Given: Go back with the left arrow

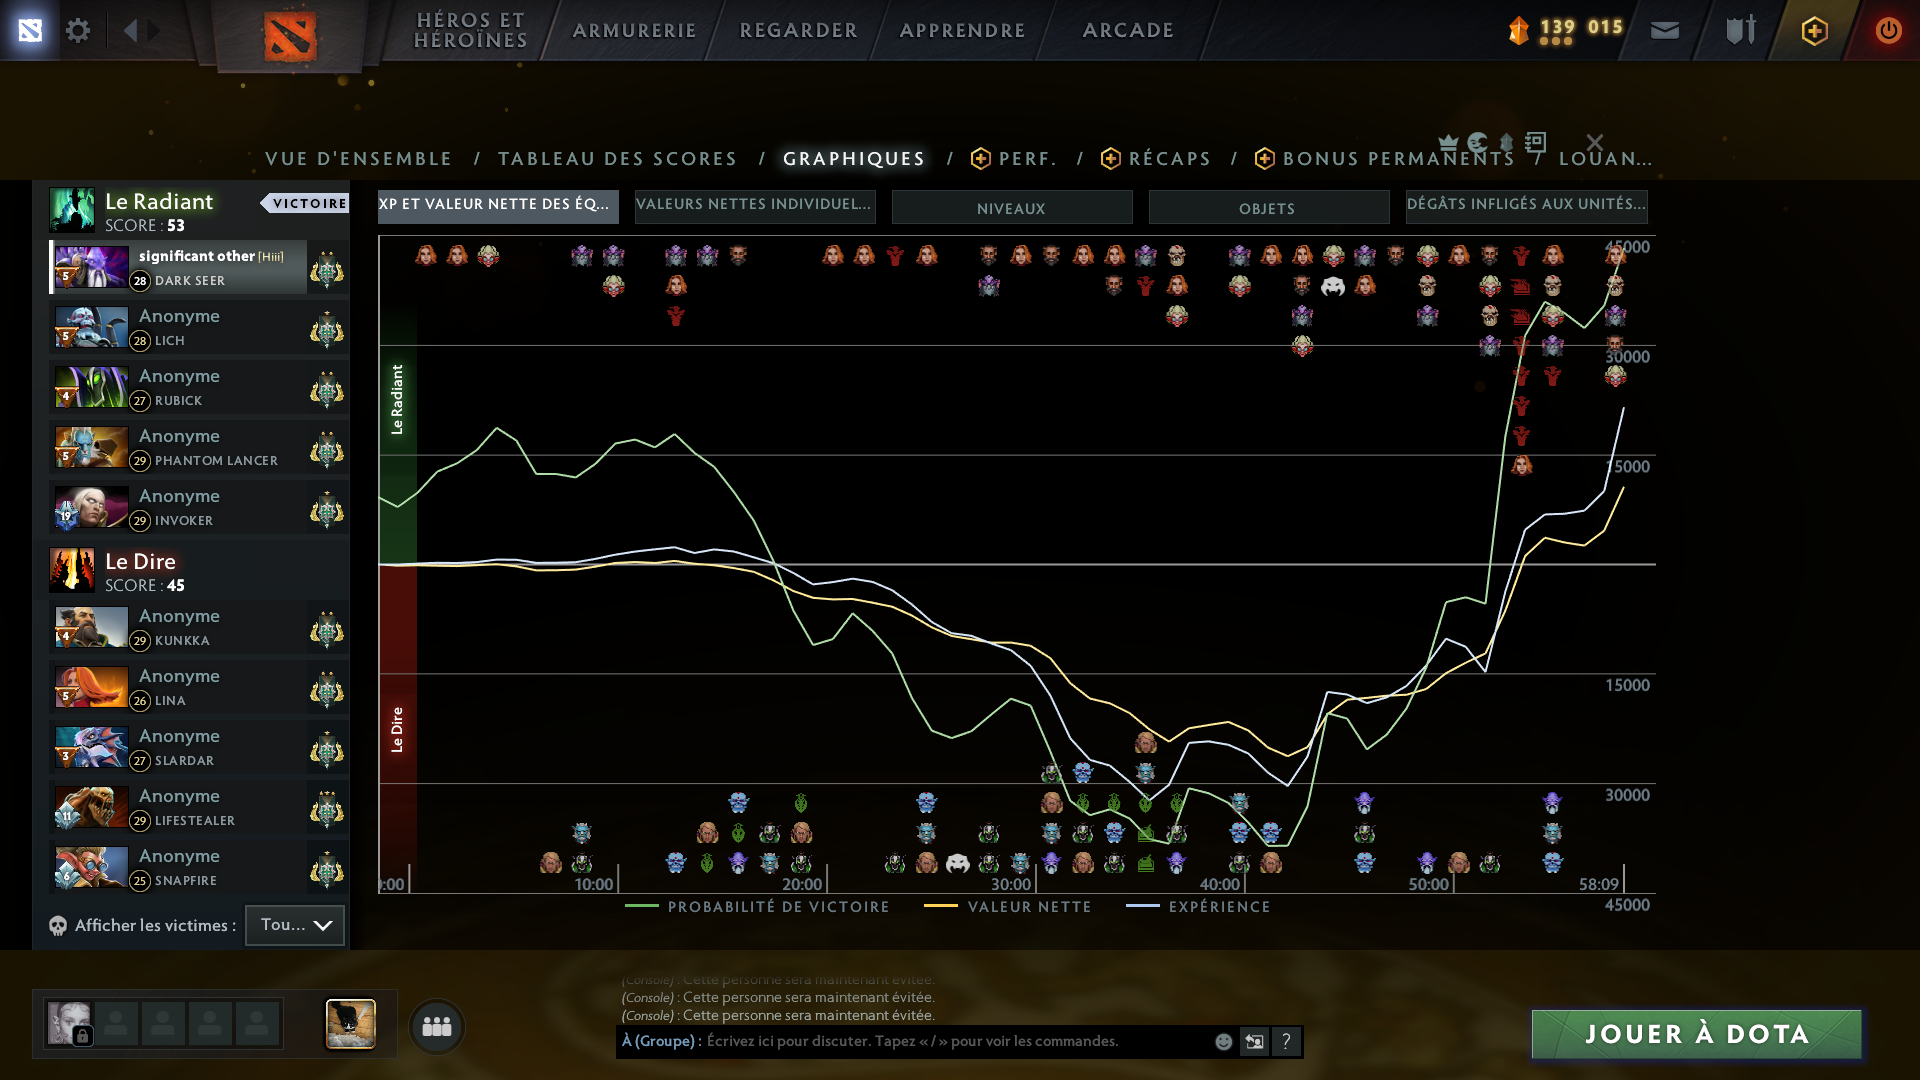Looking at the screenshot, I should [x=130, y=30].
